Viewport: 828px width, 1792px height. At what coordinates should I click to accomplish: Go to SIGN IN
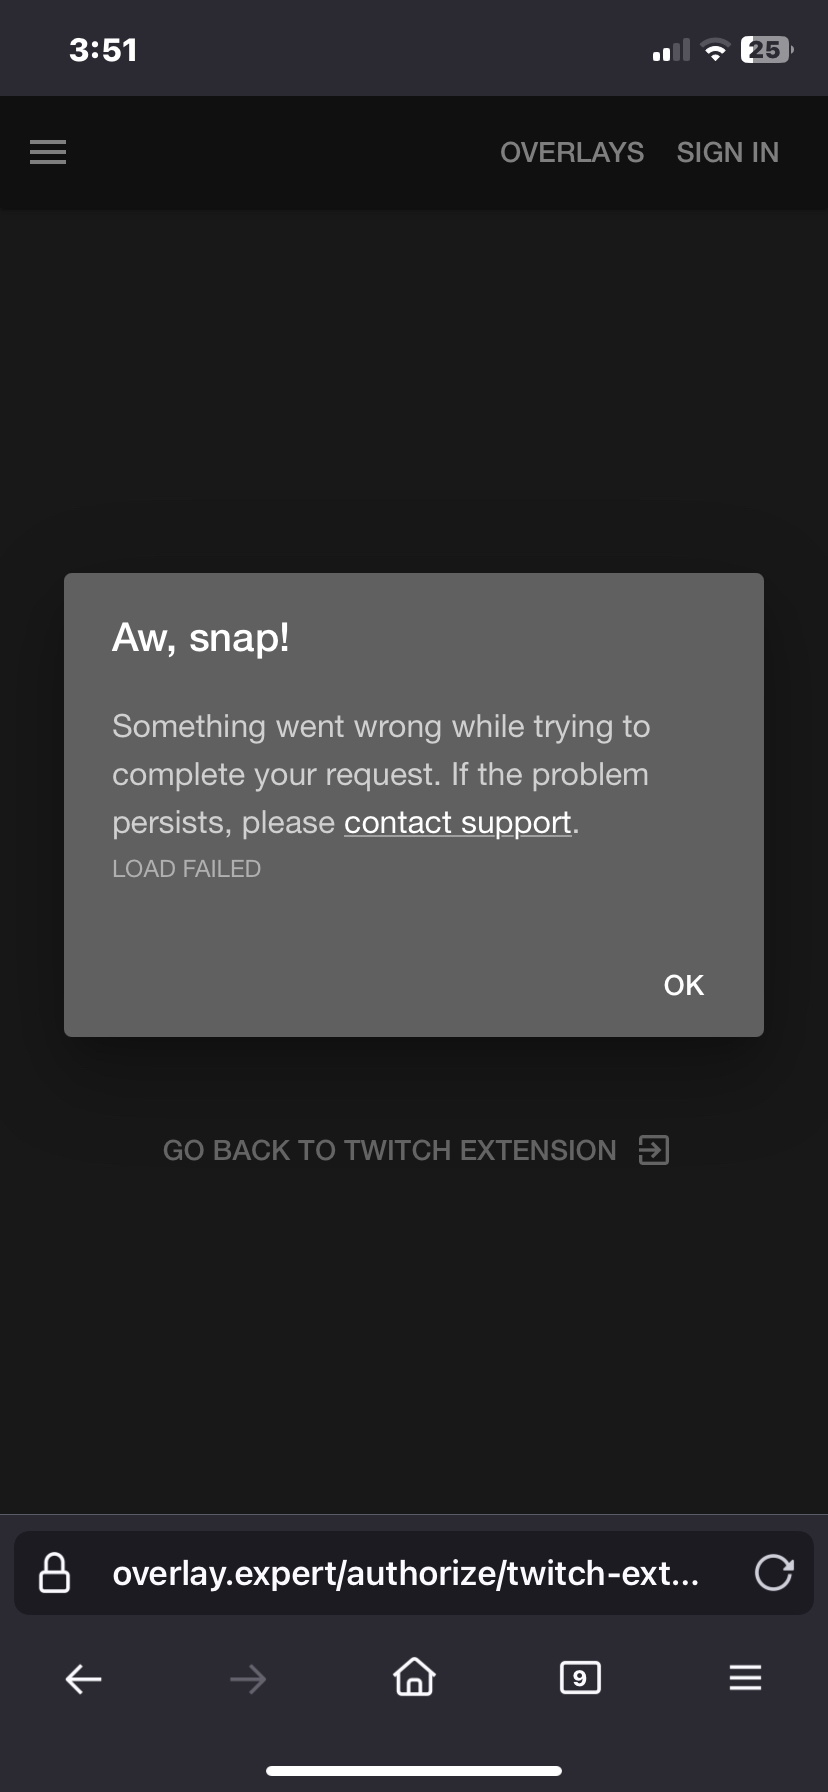coord(727,152)
